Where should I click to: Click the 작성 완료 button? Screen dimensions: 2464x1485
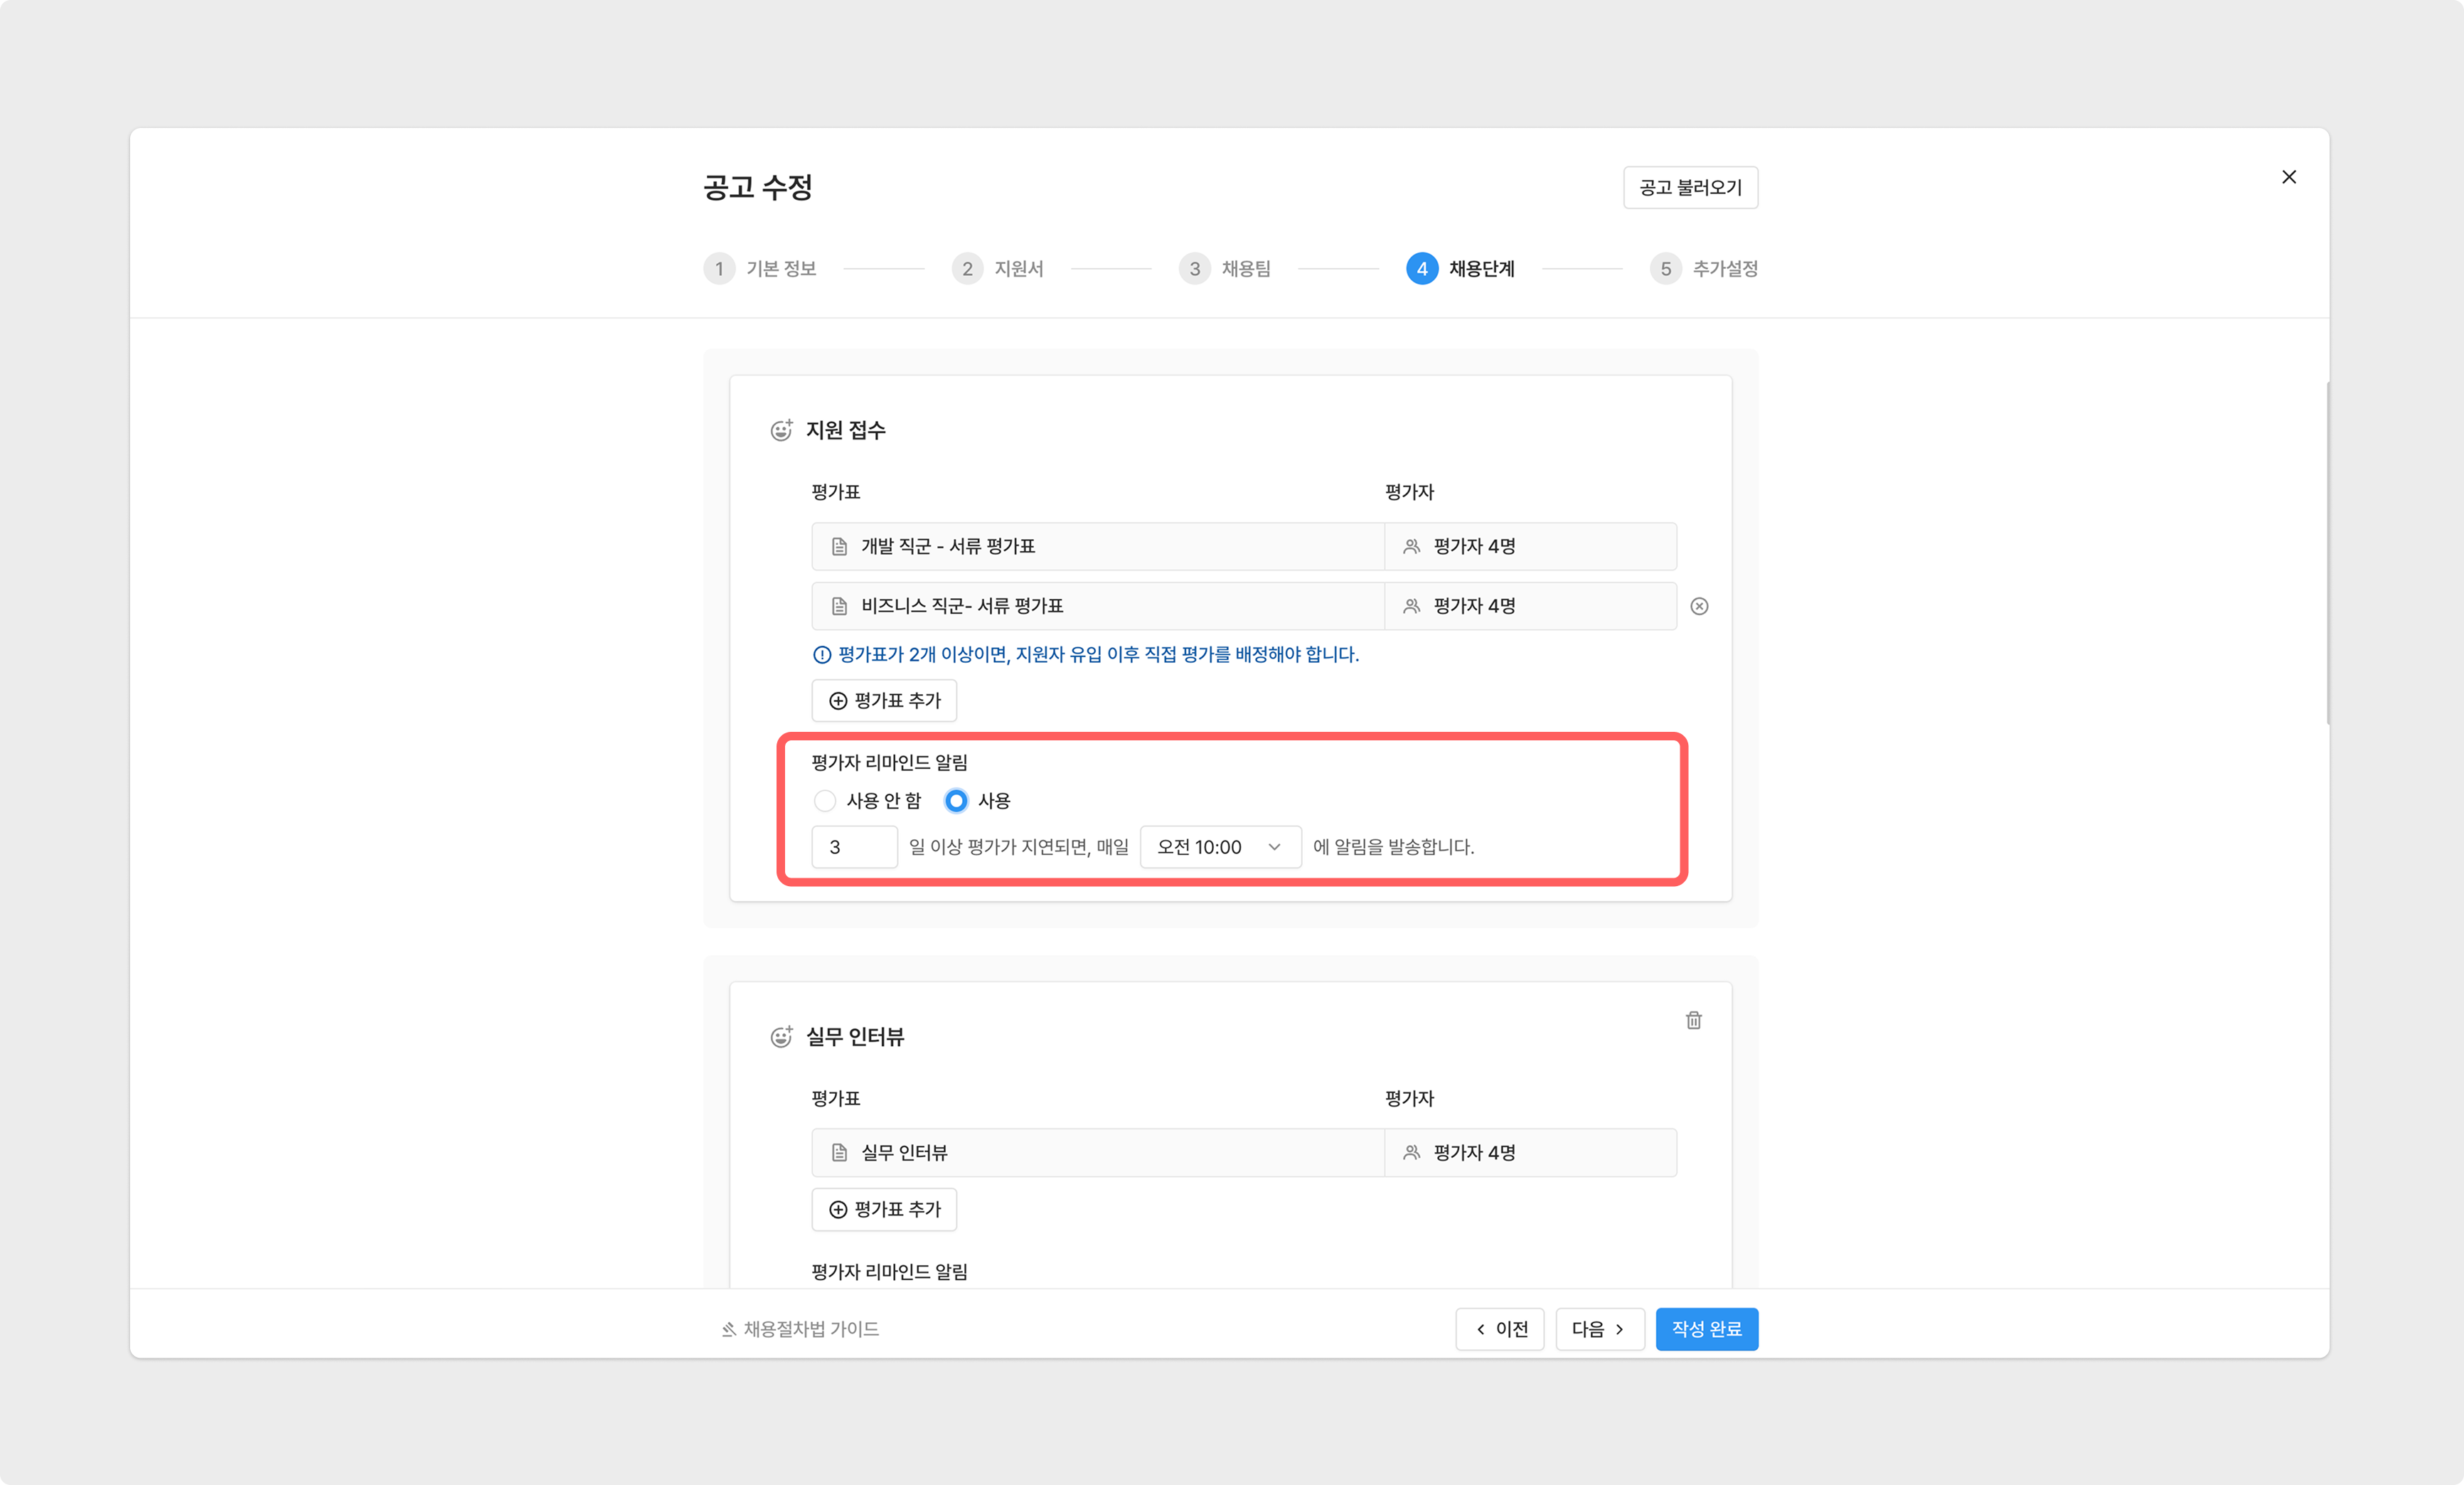1706,1329
